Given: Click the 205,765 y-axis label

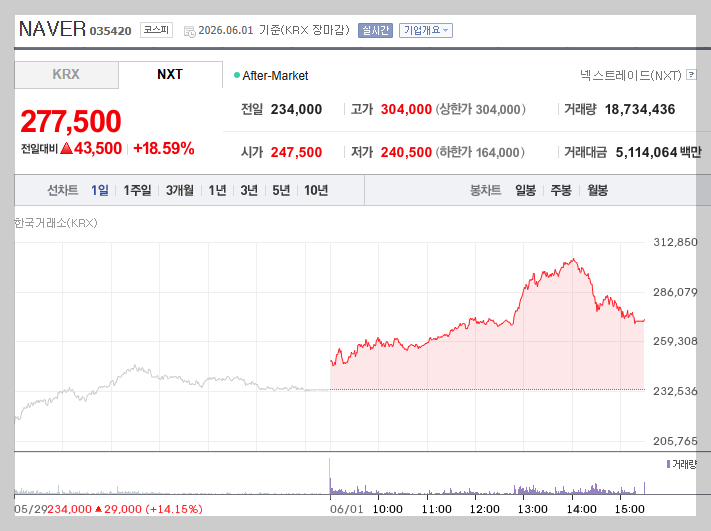Looking at the screenshot, I should pos(675,441).
